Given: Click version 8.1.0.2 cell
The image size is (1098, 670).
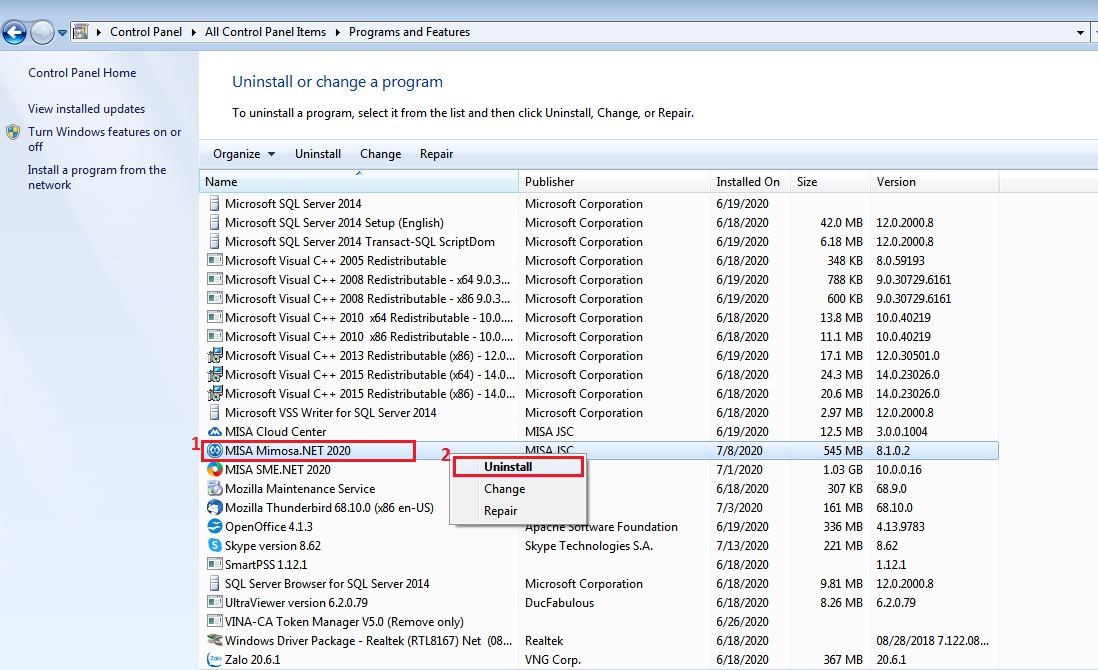Looking at the screenshot, I should click(x=893, y=451).
